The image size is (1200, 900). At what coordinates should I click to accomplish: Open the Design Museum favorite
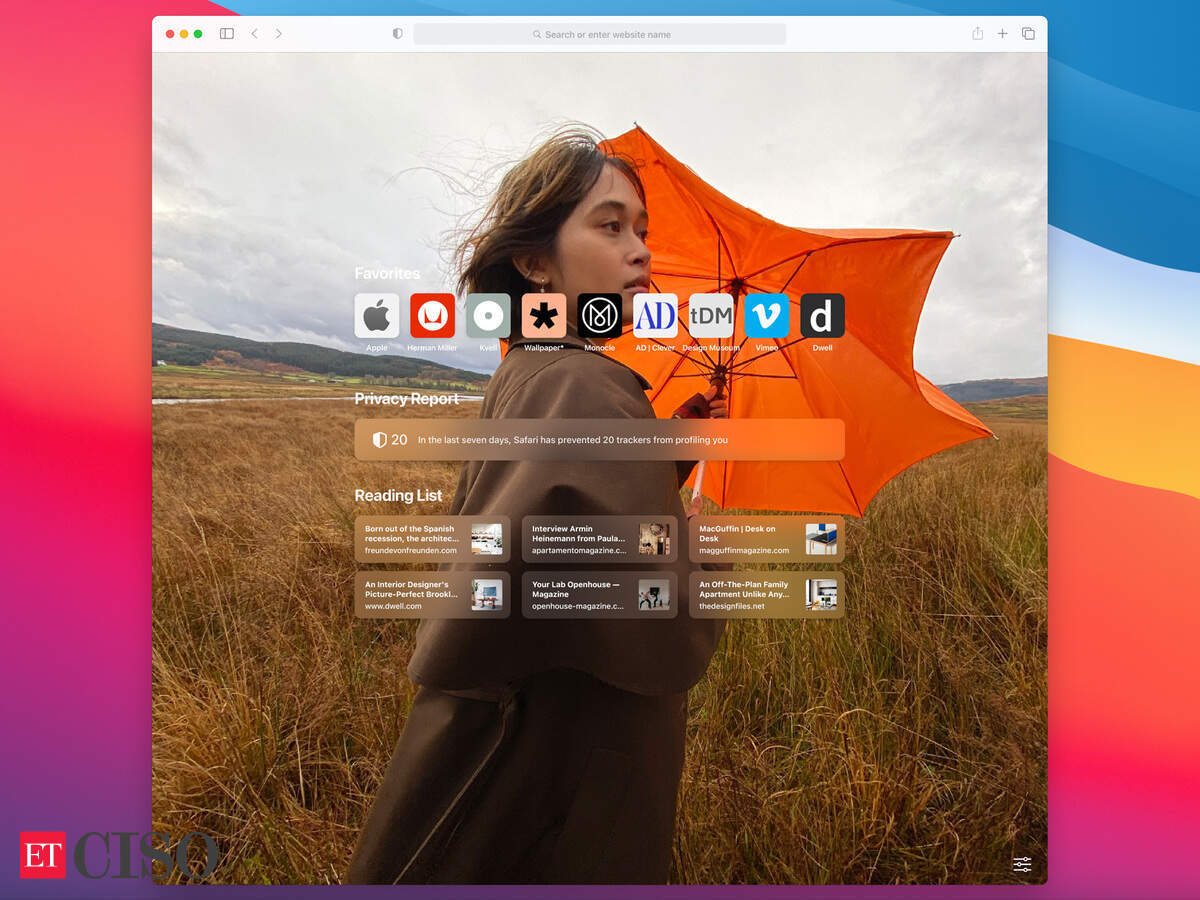pyautogui.click(x=711, y=316)
